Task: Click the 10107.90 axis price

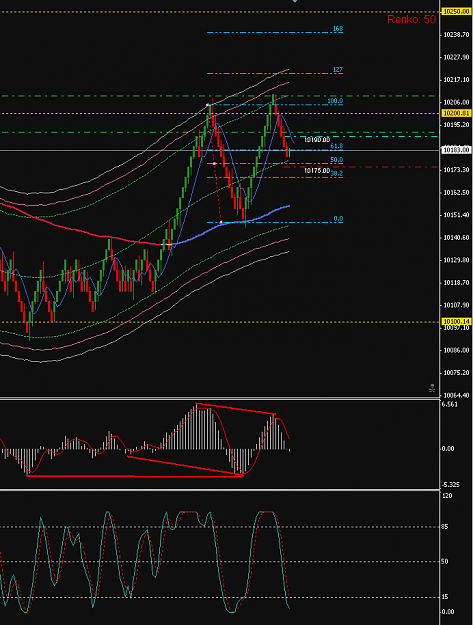Action: click(x=457, y=305)
